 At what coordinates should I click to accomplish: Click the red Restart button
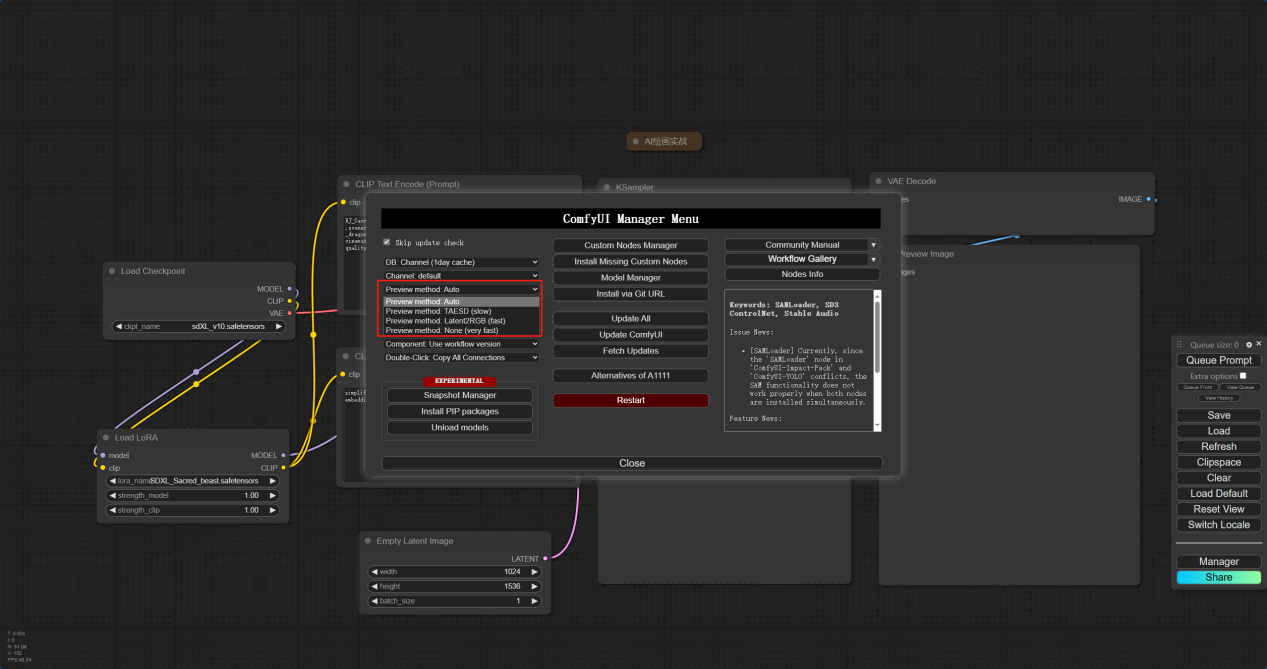[631, 400]
